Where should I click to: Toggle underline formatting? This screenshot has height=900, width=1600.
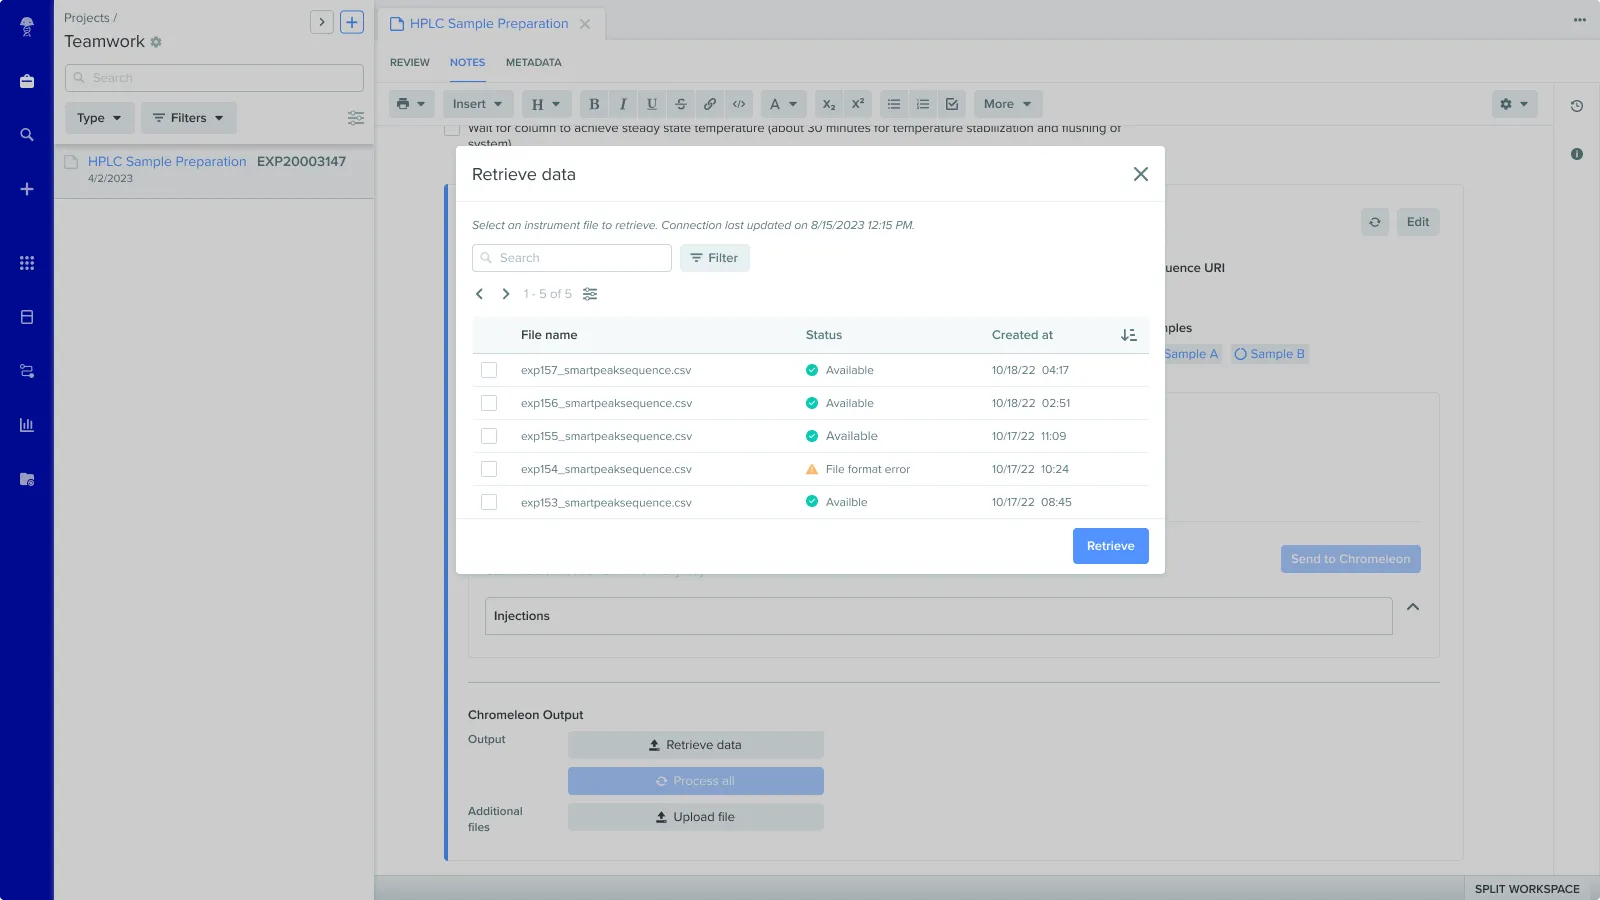coord(652,104)
